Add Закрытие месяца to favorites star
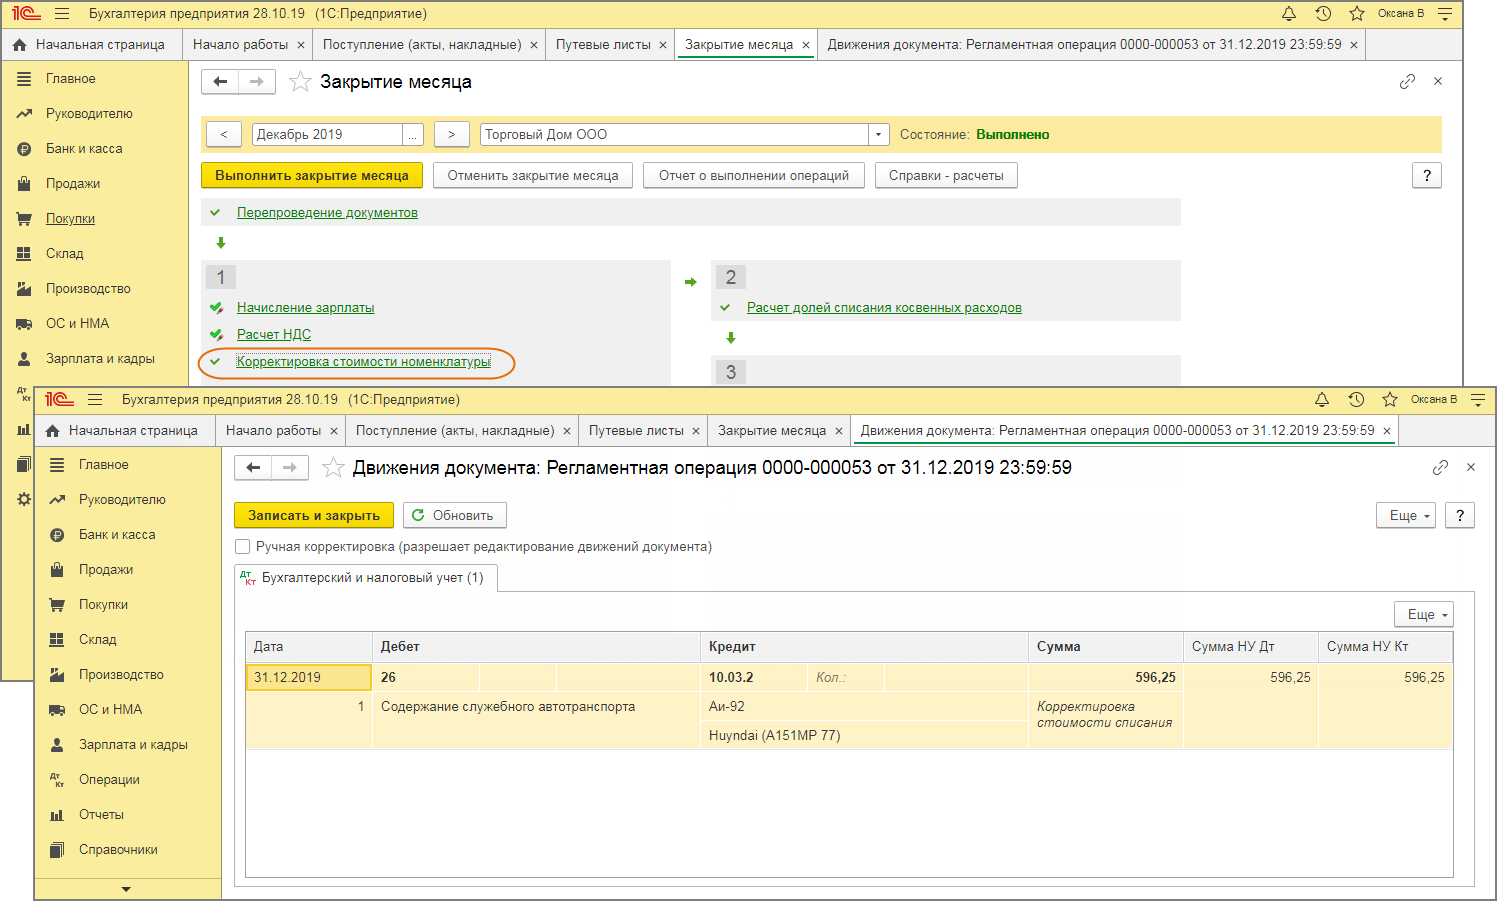Image resolution: width=1499 pixels, height=902 pixels. coord(300,81)
